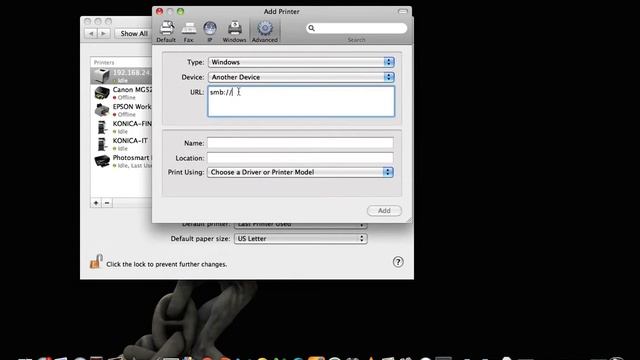
Task: Select the Canon MG52 printer
Action: 121,93
